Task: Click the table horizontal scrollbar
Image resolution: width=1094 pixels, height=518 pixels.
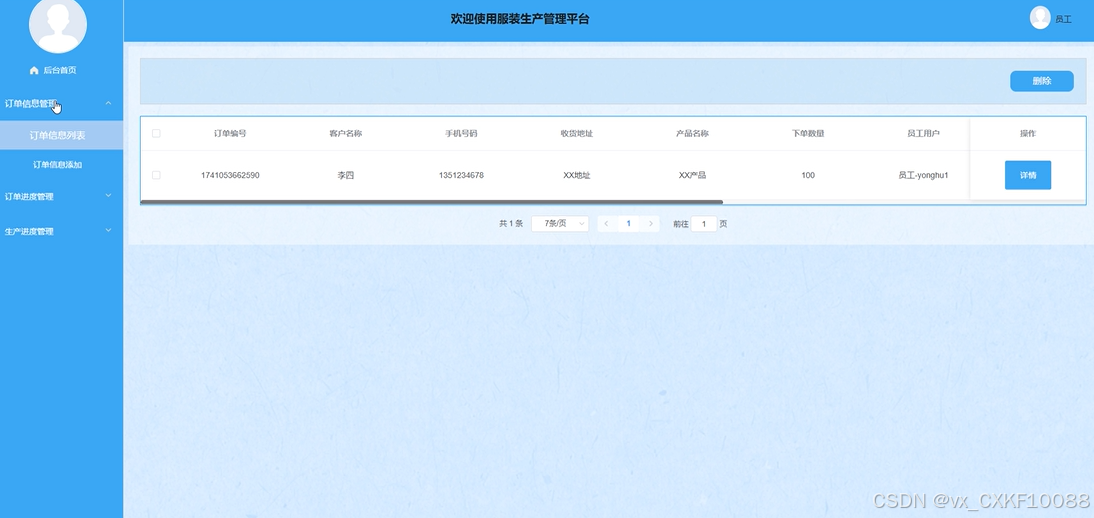Action: [431, 202]
